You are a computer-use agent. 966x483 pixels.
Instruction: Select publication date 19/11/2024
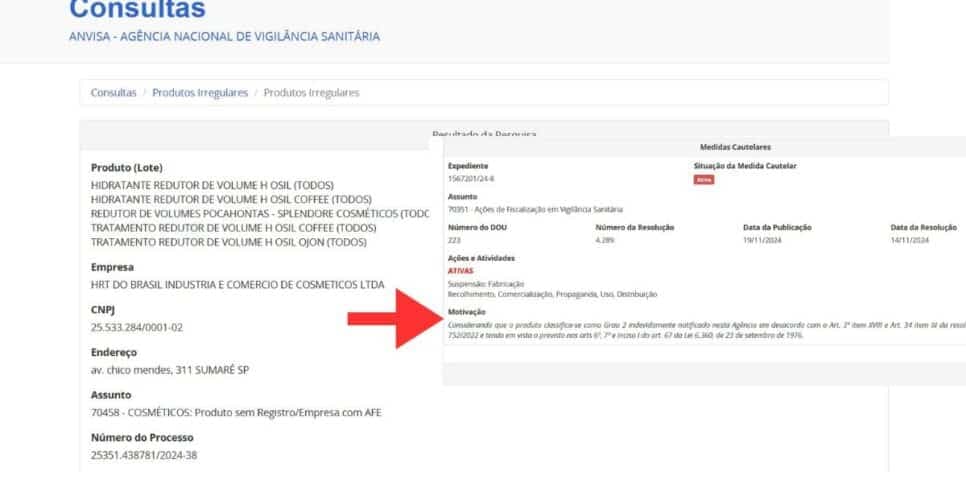[x=762, y=240]
